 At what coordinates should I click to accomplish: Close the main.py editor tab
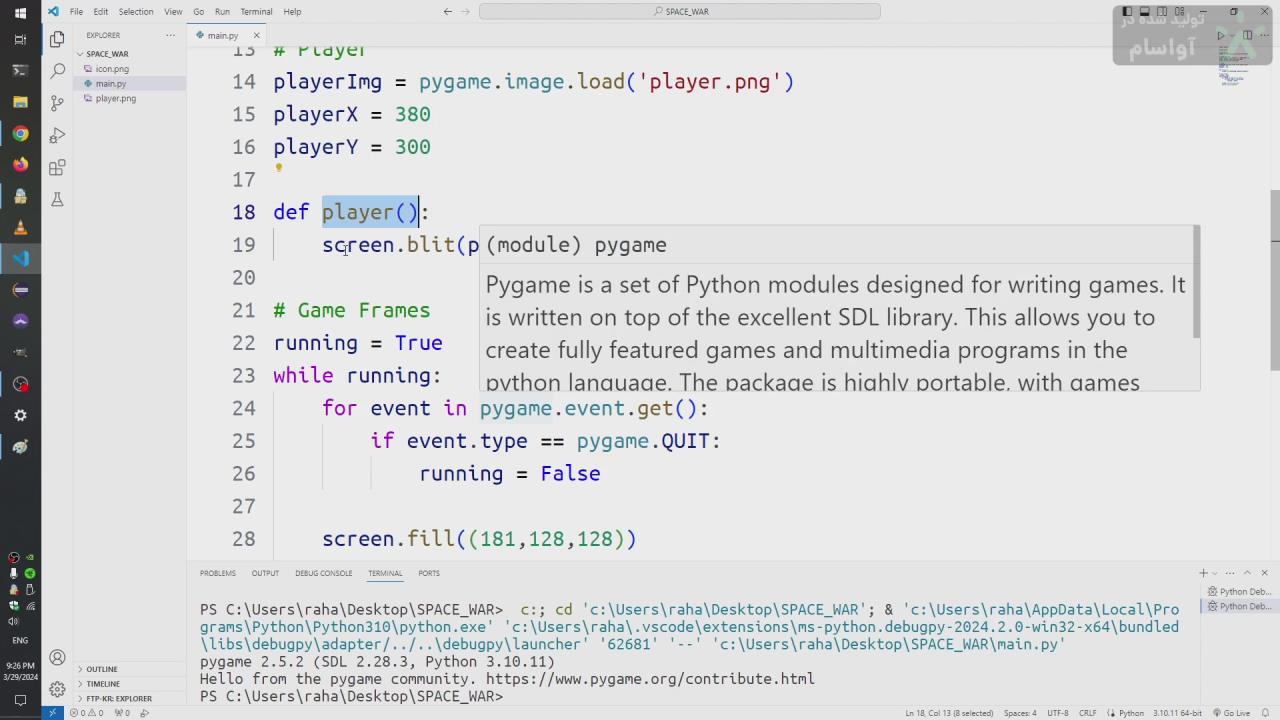click(256, 36)
